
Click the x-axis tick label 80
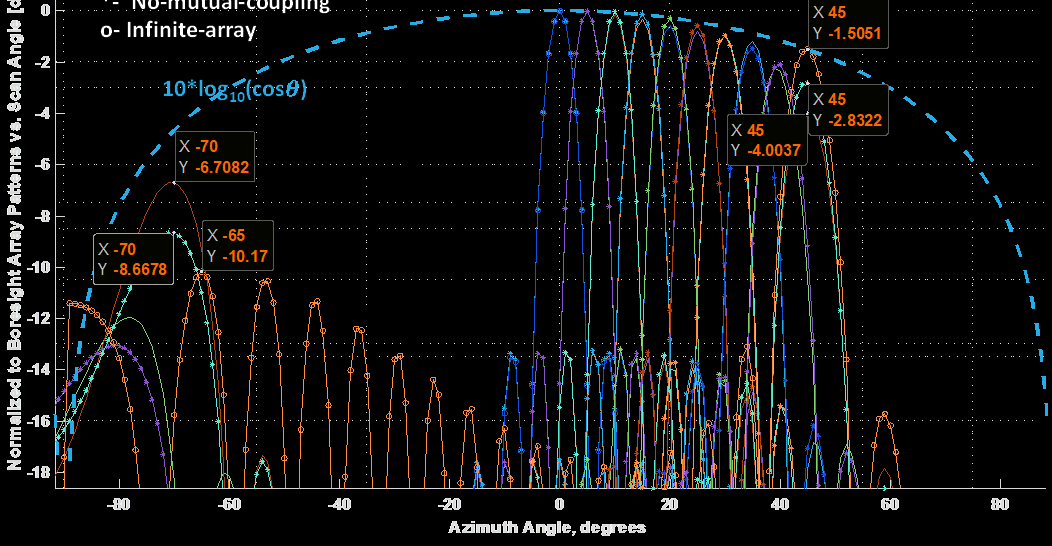coord(999,504)
